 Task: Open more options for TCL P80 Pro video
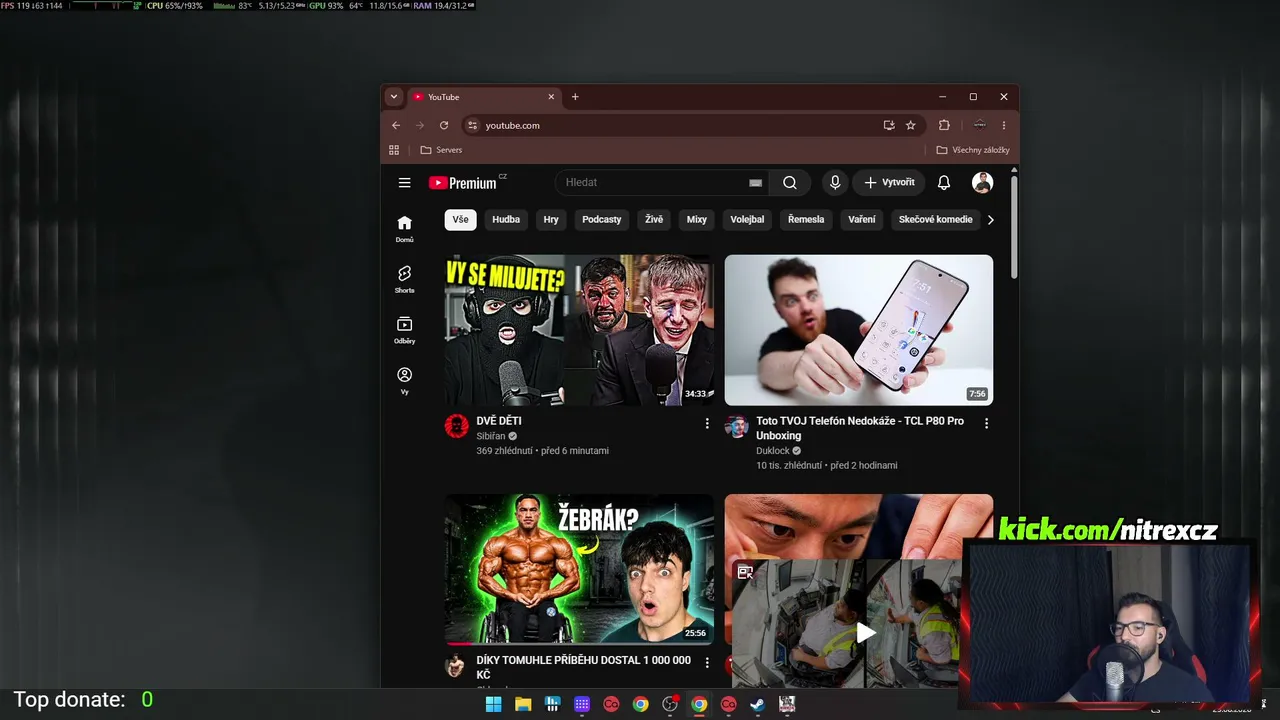(x=986, y=424)
